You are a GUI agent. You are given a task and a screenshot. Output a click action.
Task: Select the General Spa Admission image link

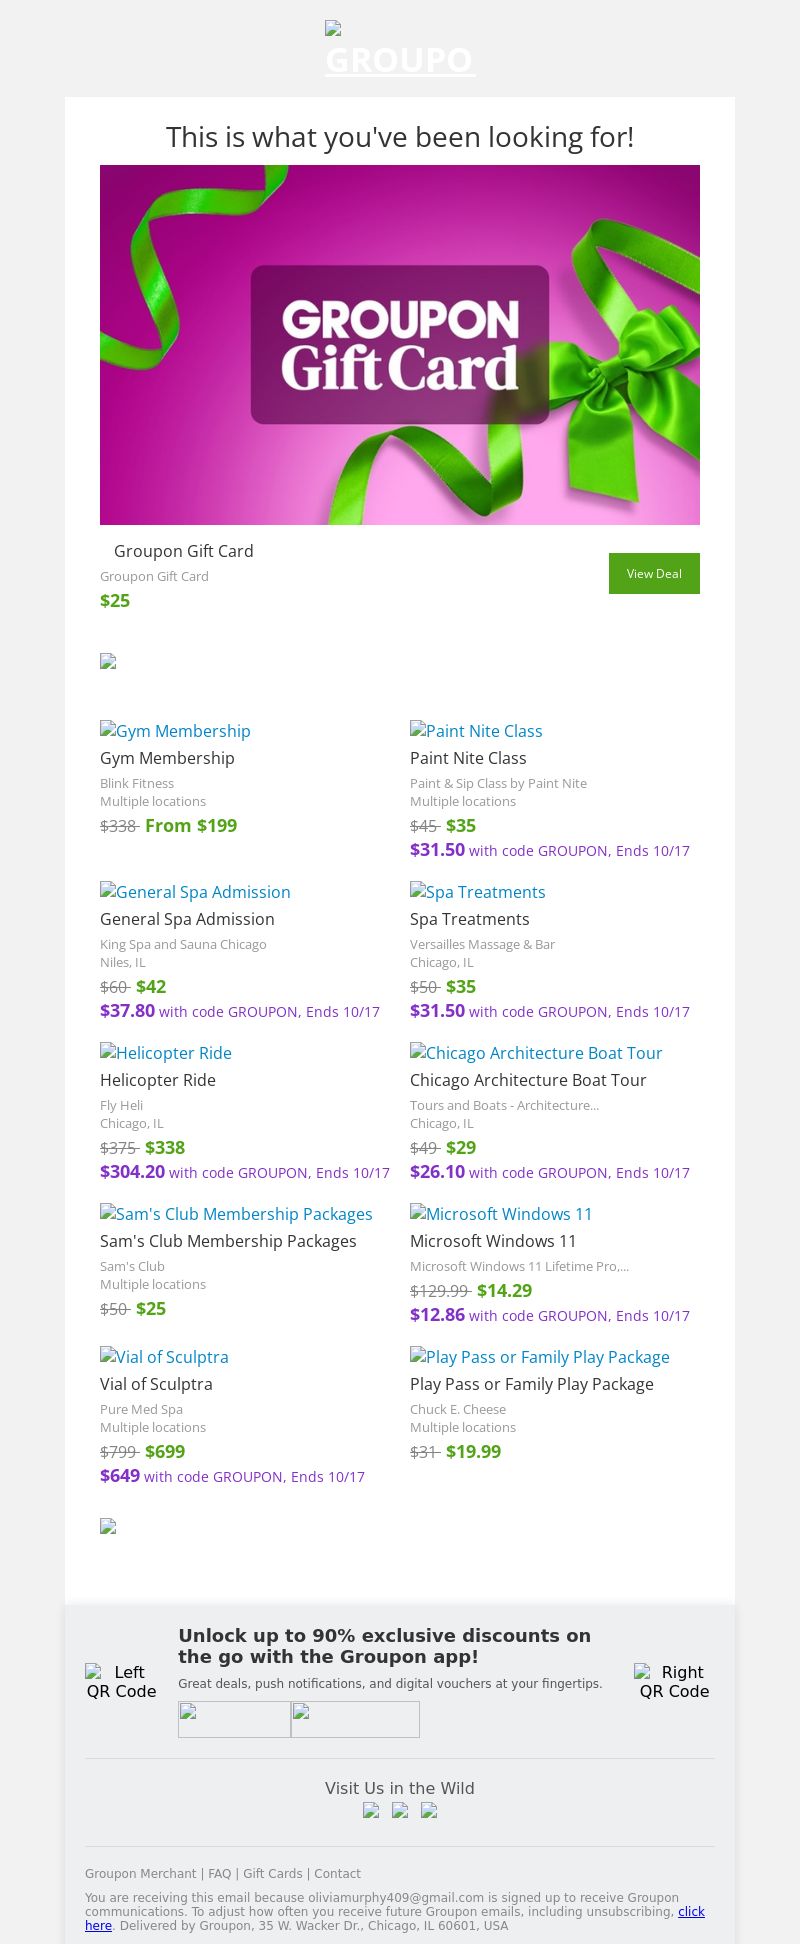click(x=196, y=892)
